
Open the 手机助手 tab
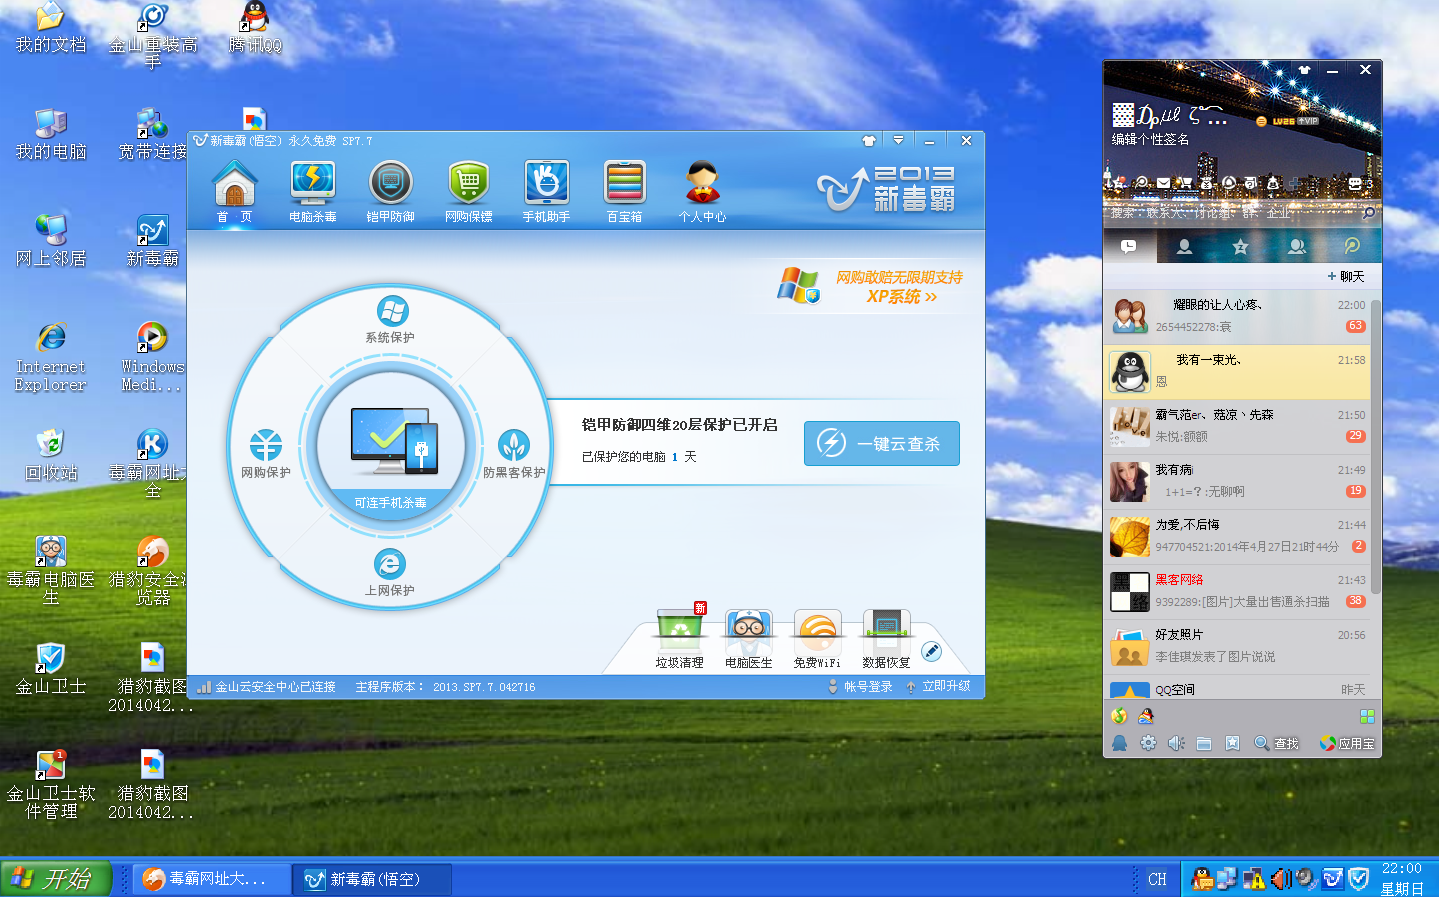547,191
